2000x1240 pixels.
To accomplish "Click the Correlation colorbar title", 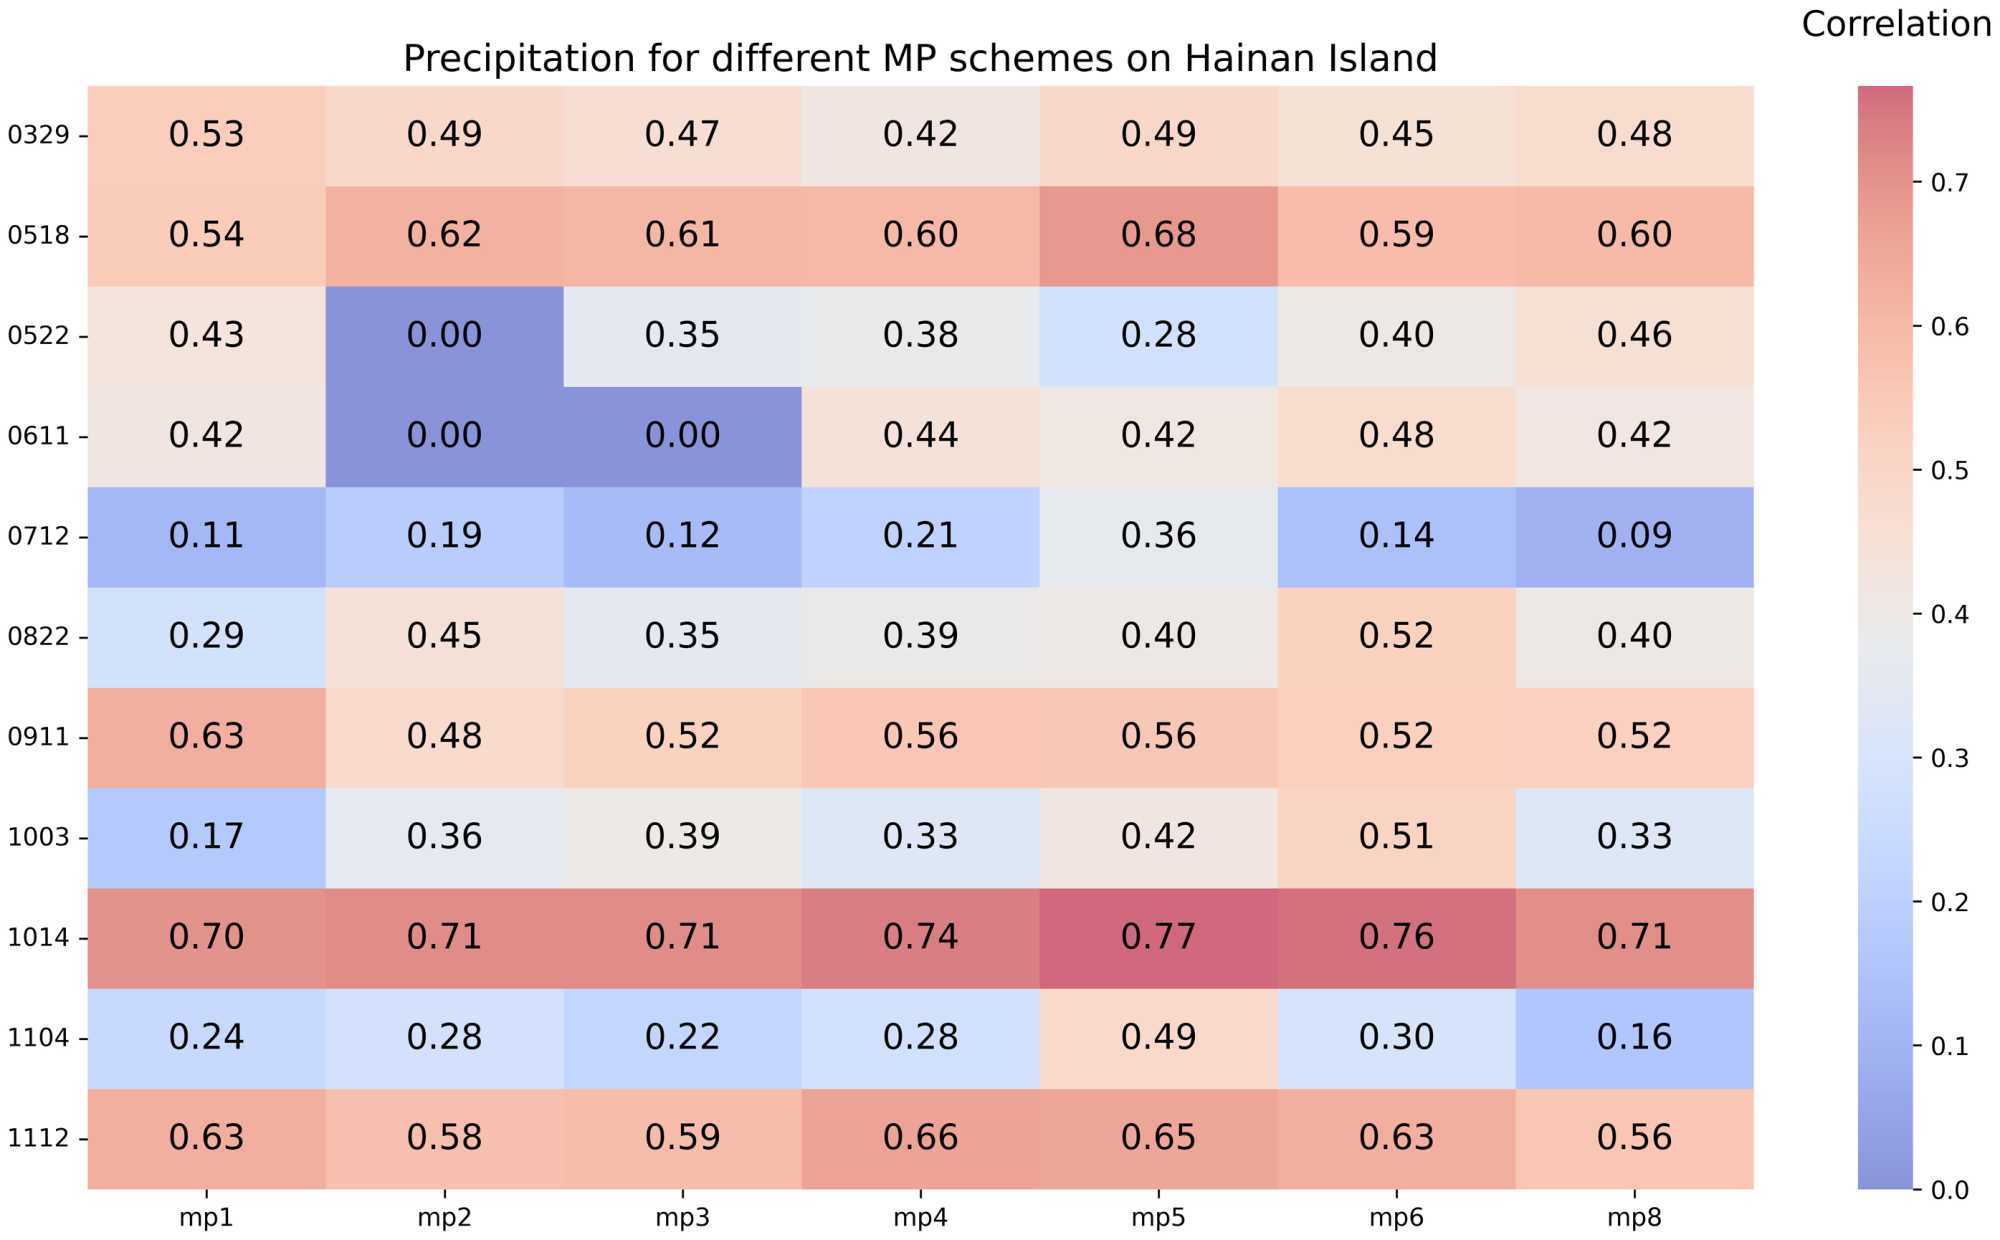I will [1896, 24].
